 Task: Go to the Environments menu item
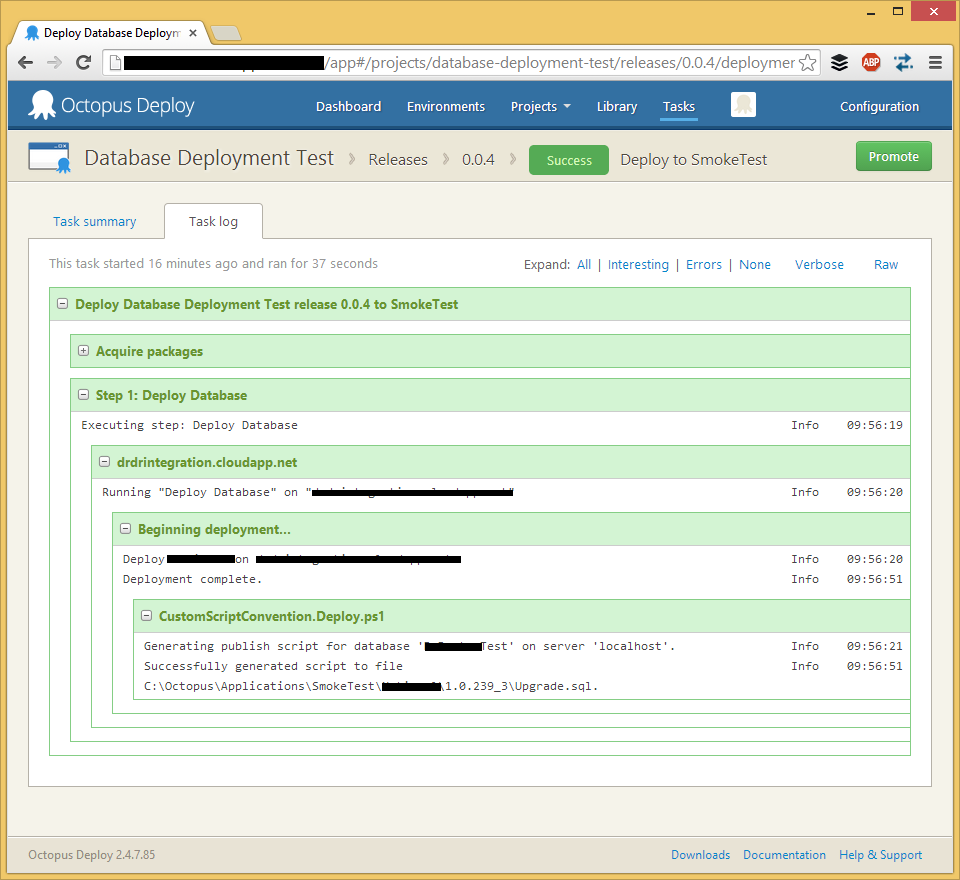445,106
